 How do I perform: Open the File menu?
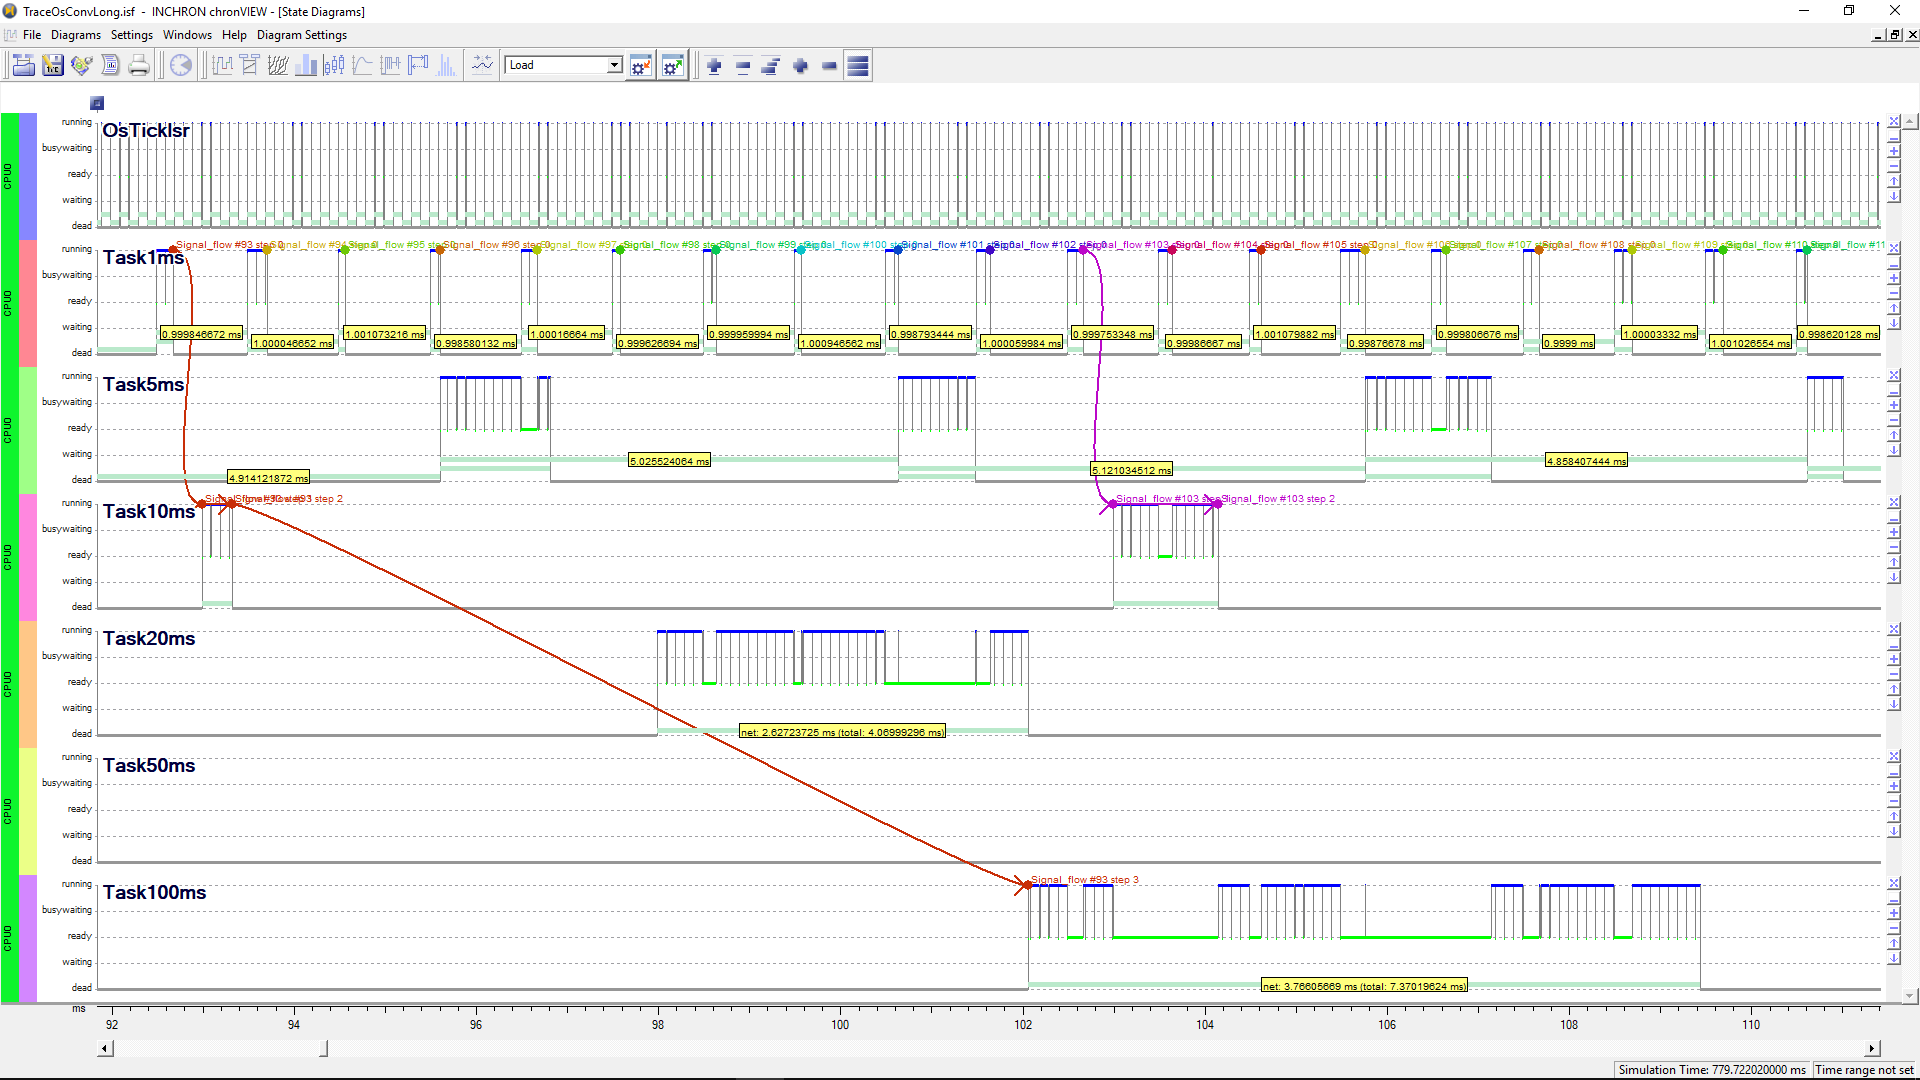(x=32, y=35)
